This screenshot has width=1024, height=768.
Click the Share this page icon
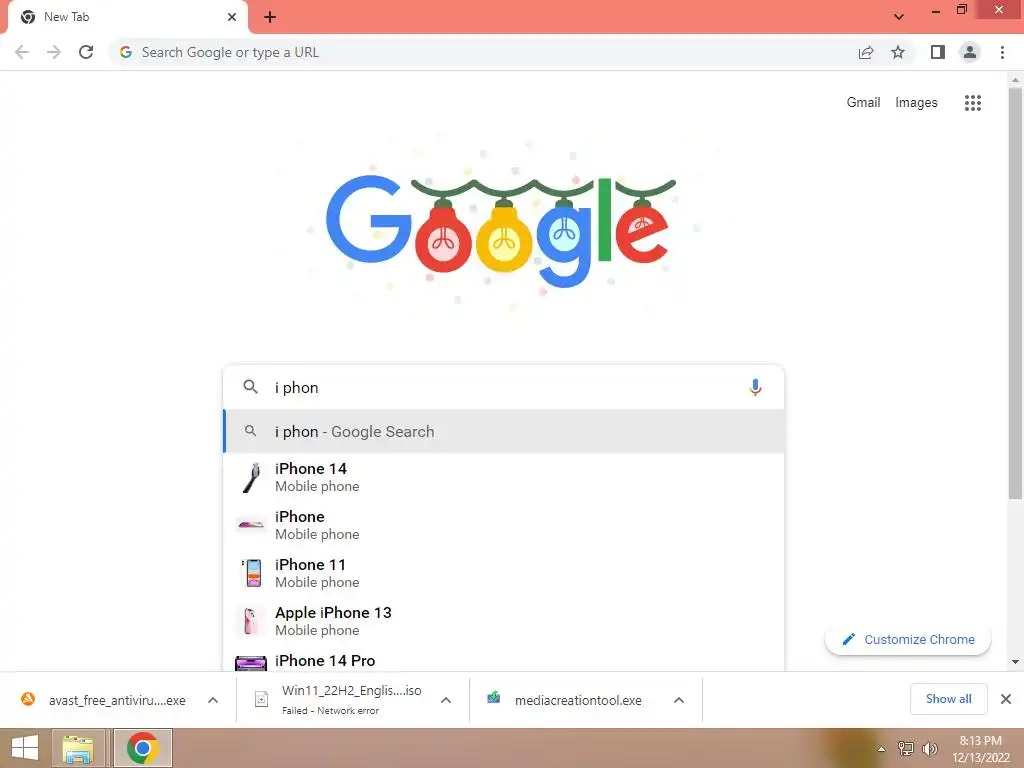[866, 52]
